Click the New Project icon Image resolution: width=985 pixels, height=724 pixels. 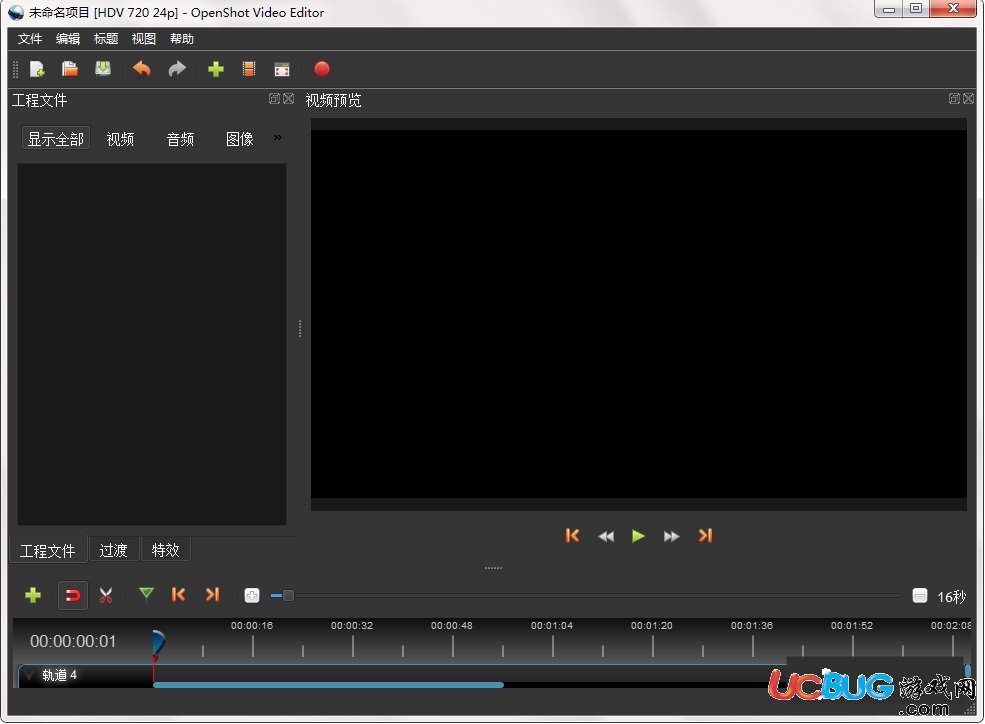[37, 69]
